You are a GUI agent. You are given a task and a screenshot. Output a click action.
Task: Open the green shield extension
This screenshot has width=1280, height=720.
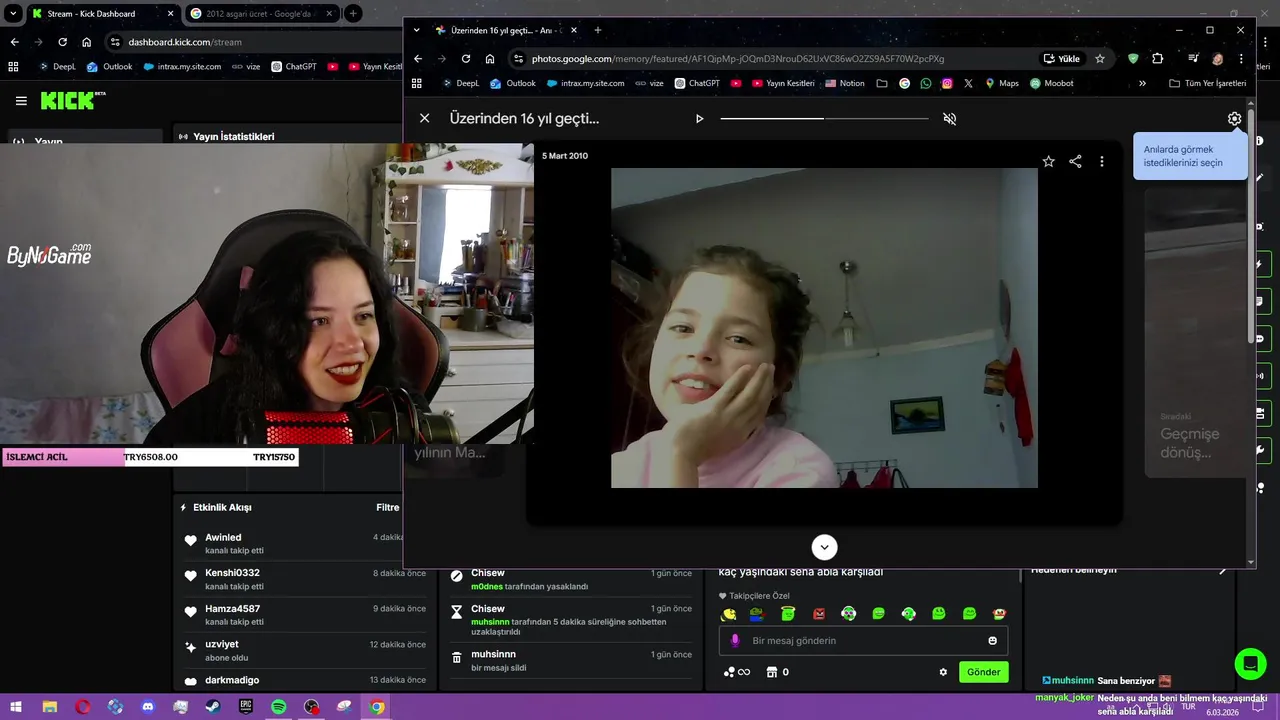1133,58
